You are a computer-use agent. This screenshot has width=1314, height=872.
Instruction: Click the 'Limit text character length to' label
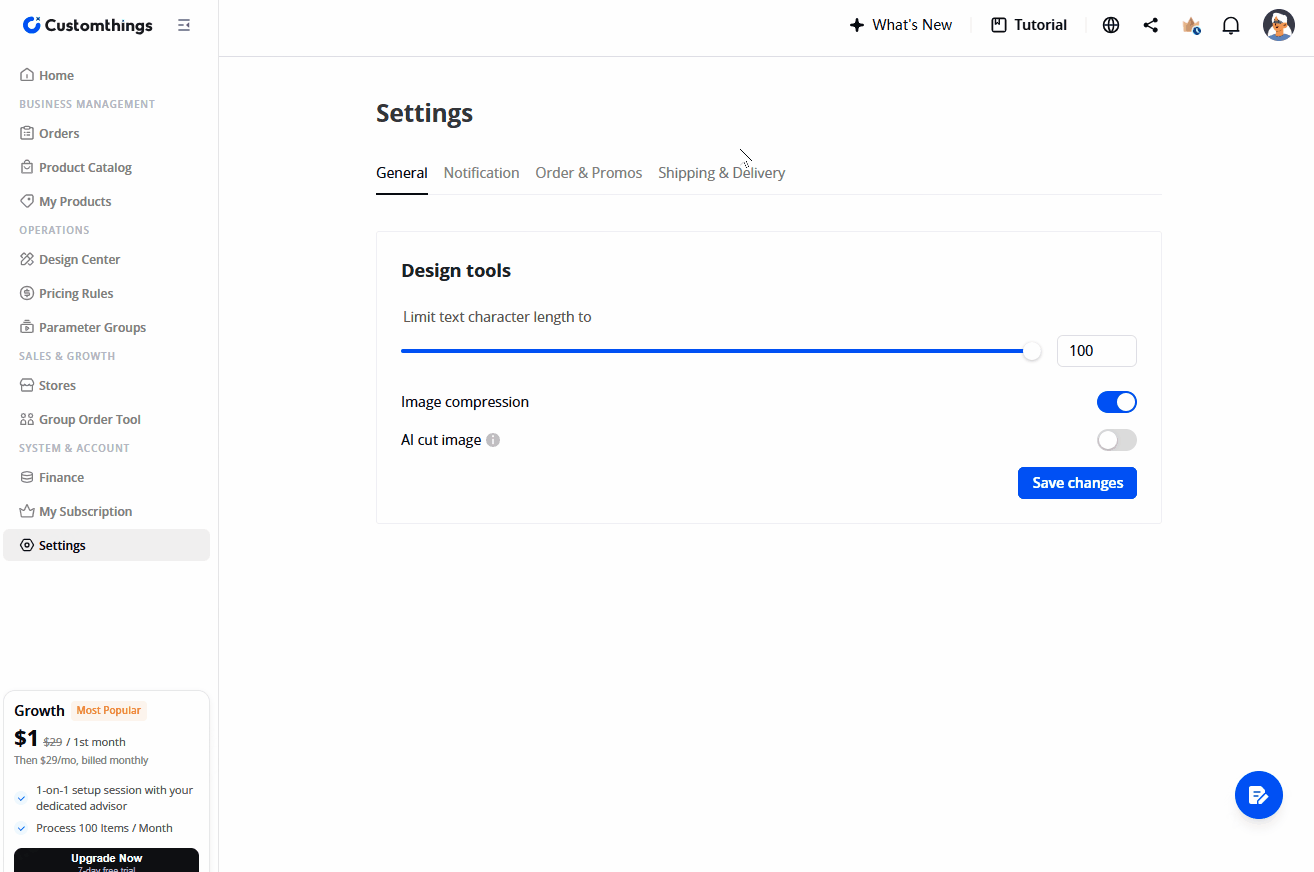coord(497,317)
